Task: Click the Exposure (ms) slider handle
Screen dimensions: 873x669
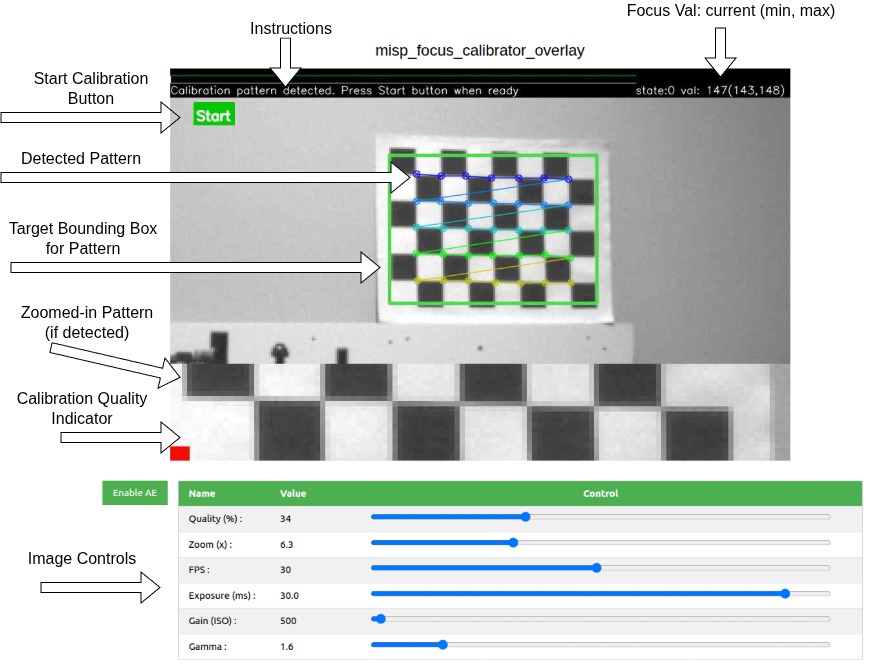Action: (x=786, y=593)
